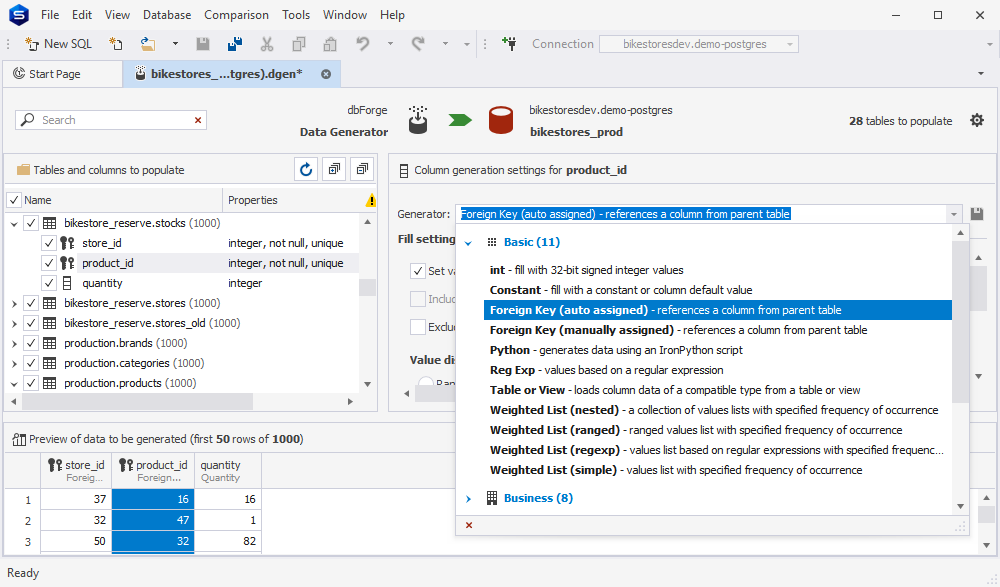
Task: Uncheck the store_id column checkbox
Action: 48,243
